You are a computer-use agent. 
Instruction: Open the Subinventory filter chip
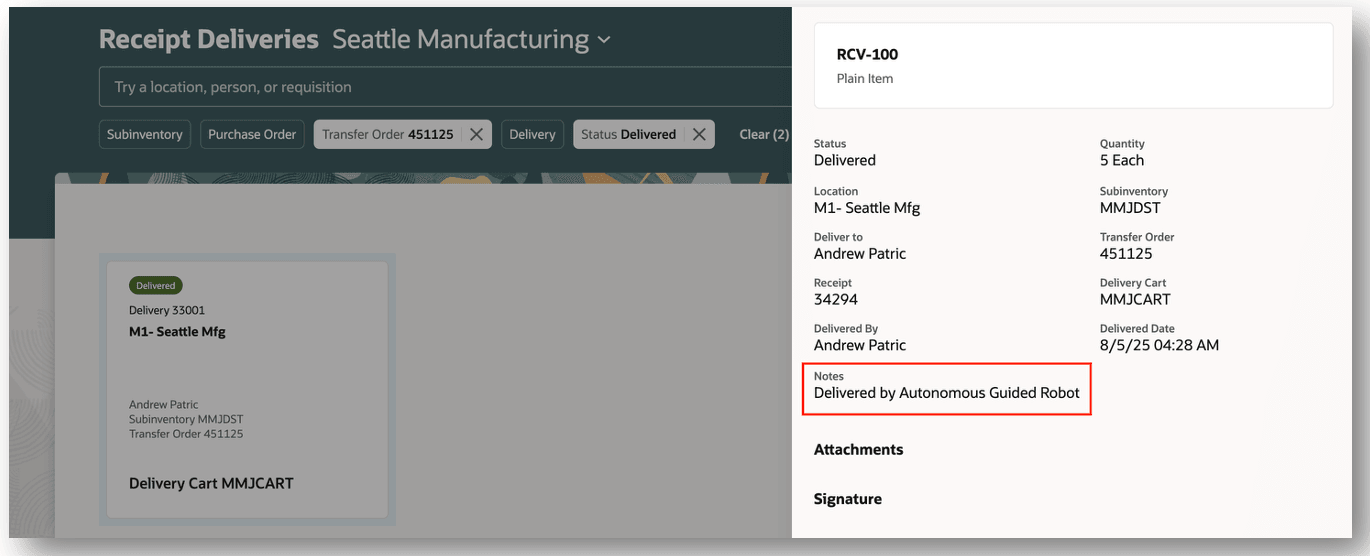[x=145, y=135]
